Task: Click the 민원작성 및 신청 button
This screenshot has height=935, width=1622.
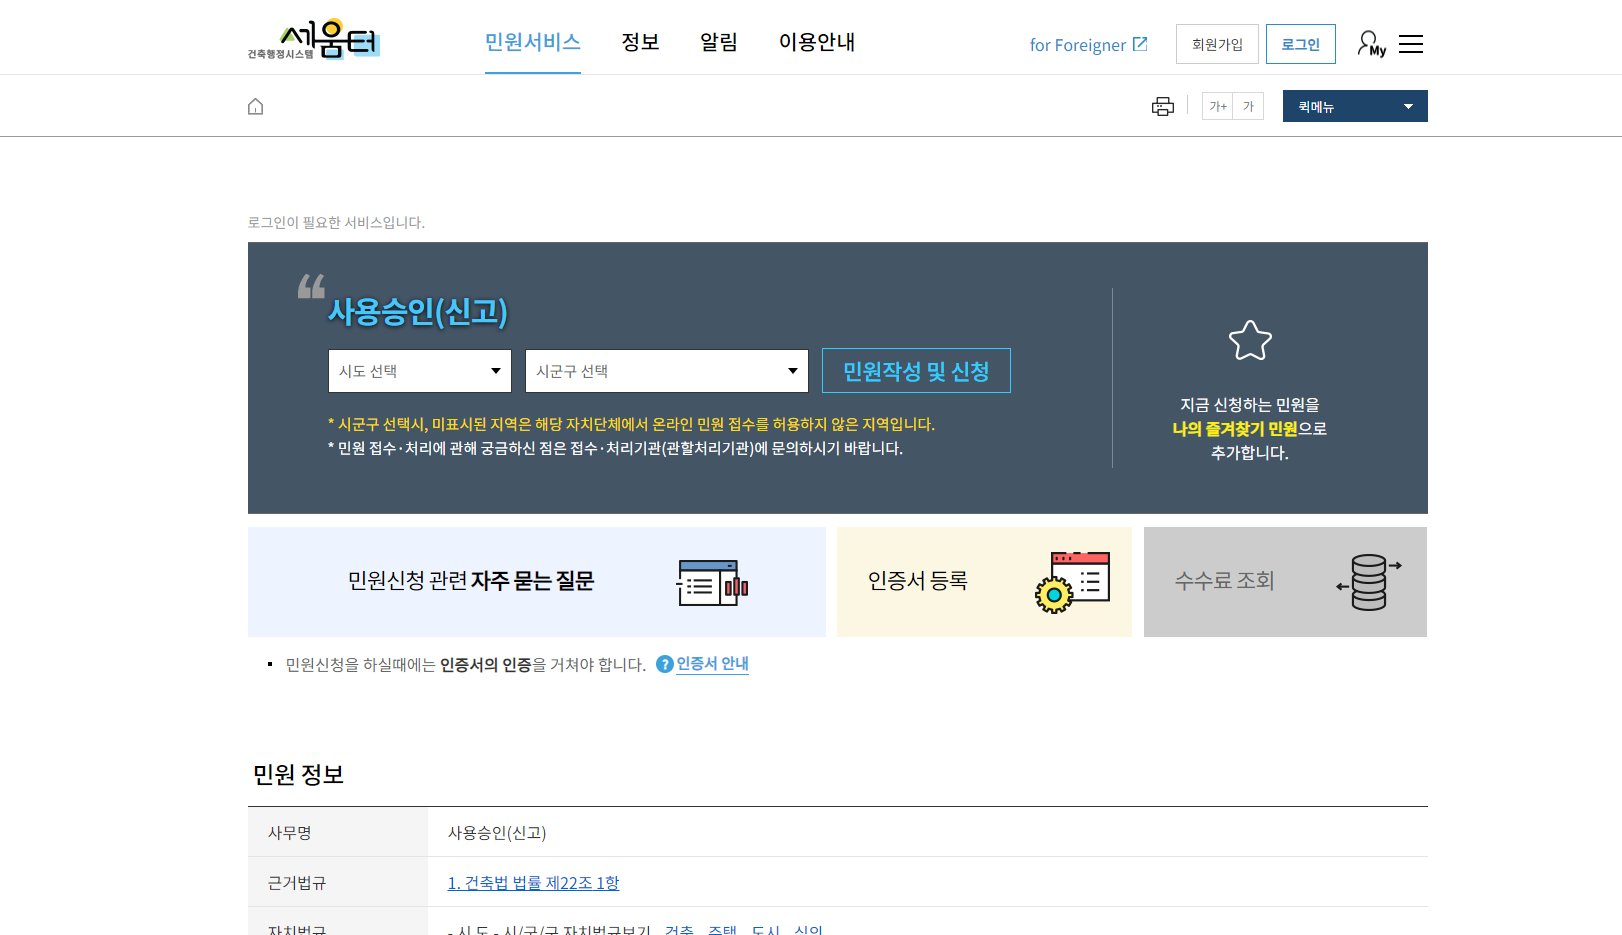Action: 915,370
